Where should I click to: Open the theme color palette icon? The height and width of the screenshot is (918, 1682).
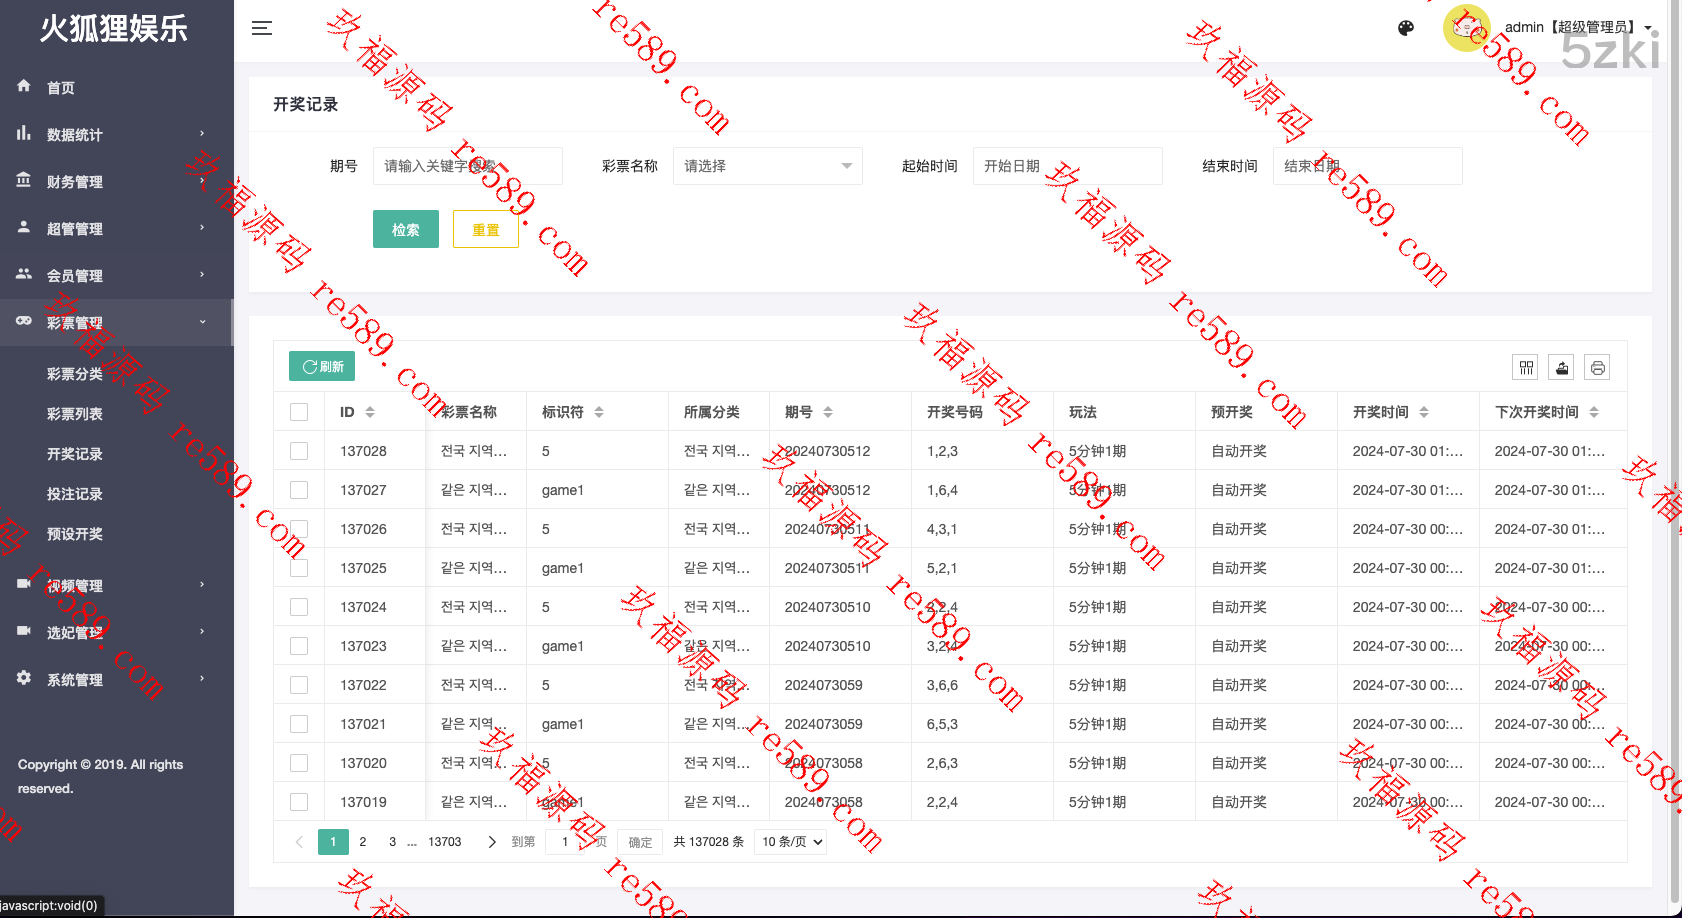click(1406, 28)
